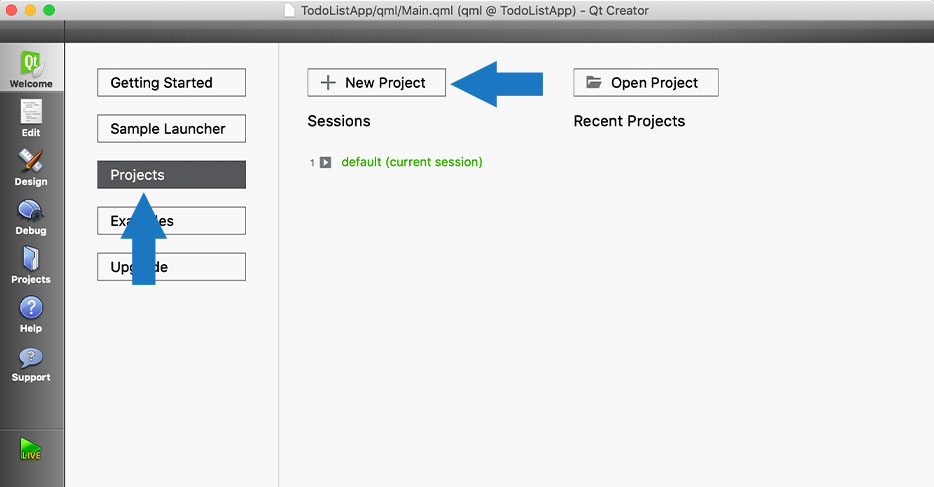
Task: Click the folder icon in Open Project
Action: pos(593,82)
